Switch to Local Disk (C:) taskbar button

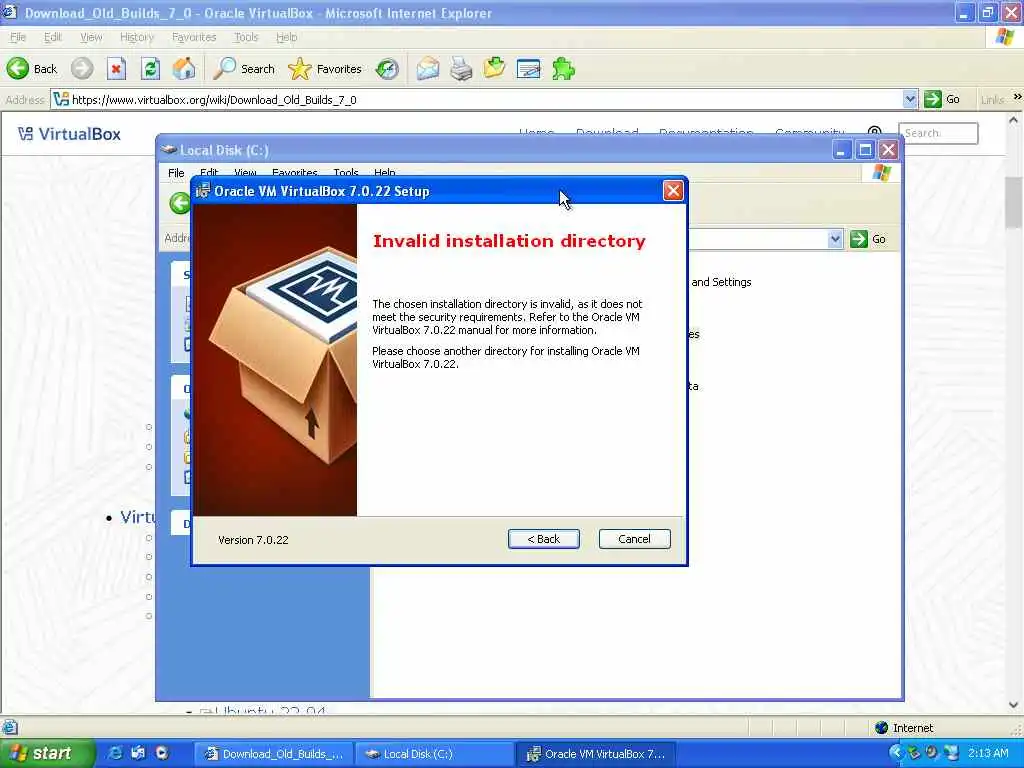[x=436, y=754]
